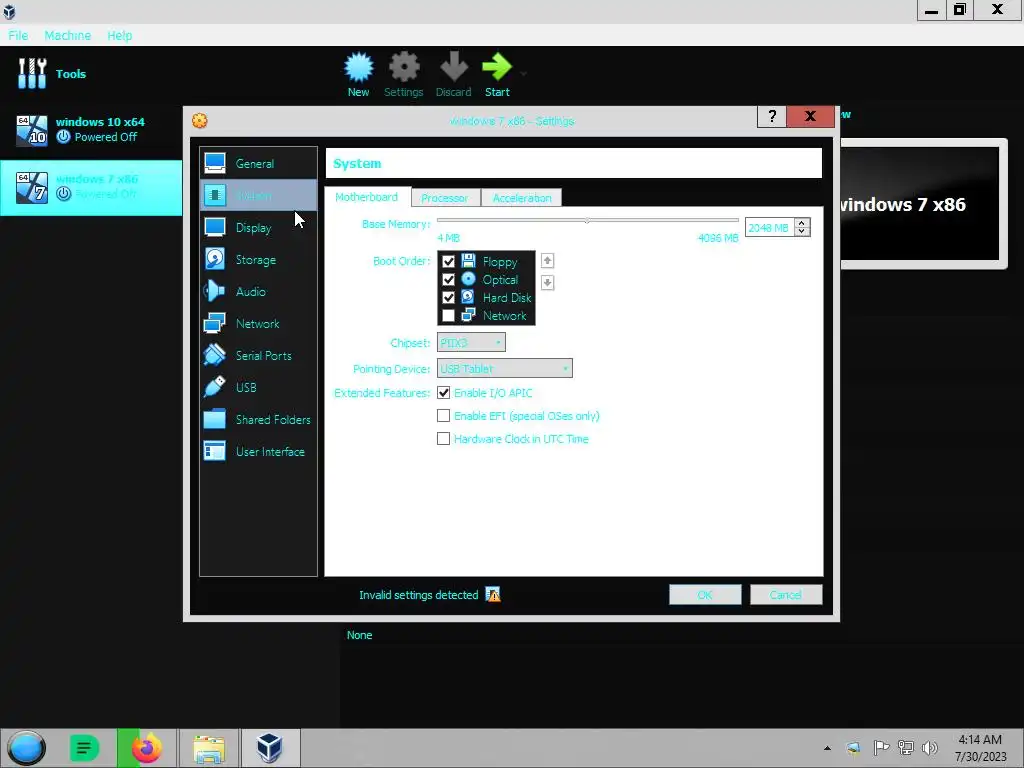Image resolution: width=1024 pixels, height=768 pixels.
Task: Open the File menu
Action: coord(18,35)
